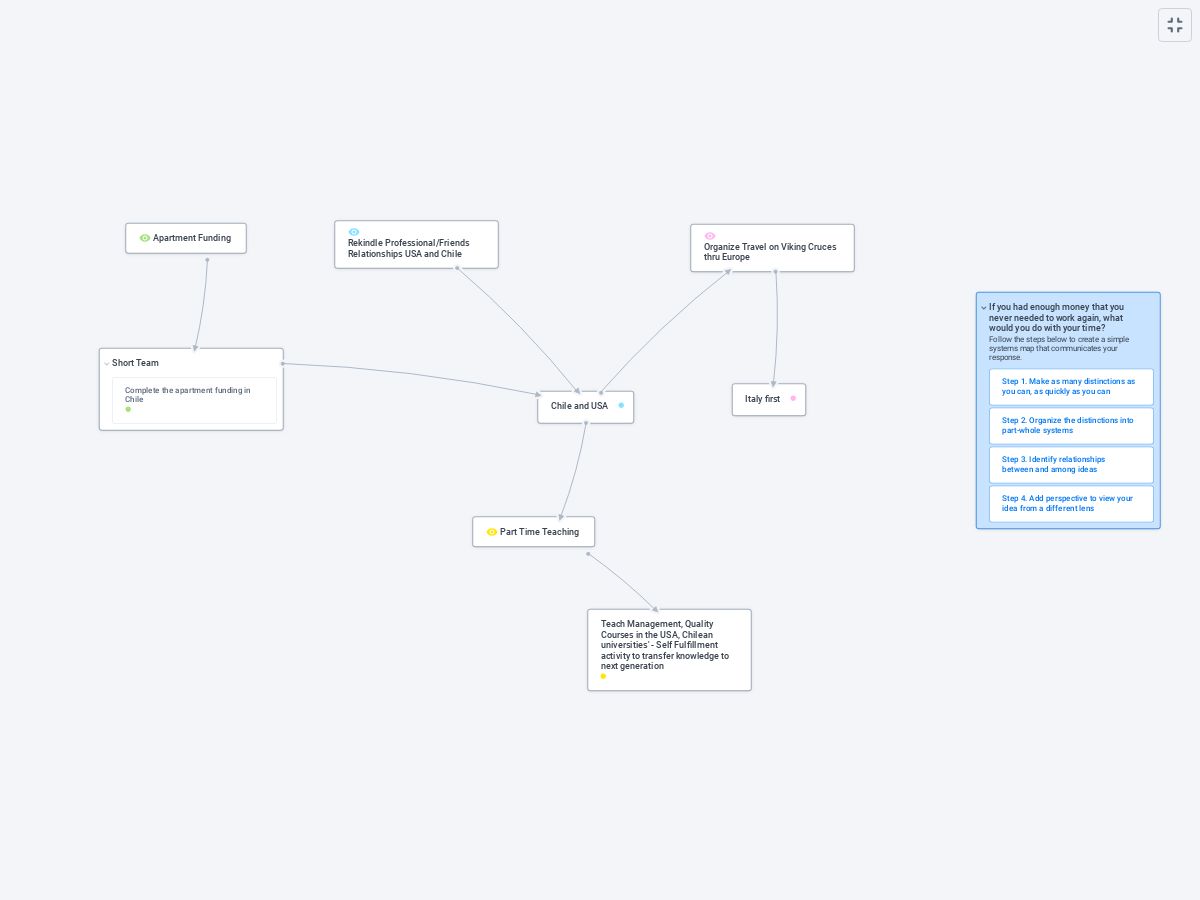Image resolution: width=1200 pixels, height=900 pixels.
Task: Click the yellow dot under Teach Management card
Action: coord(603,676)
